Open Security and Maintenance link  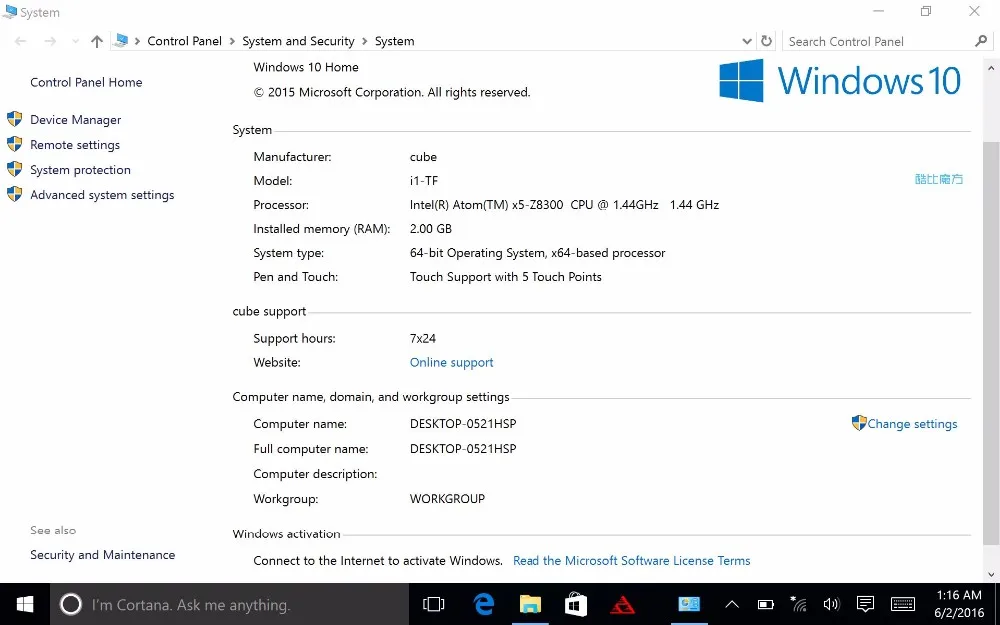pos(103,555)
